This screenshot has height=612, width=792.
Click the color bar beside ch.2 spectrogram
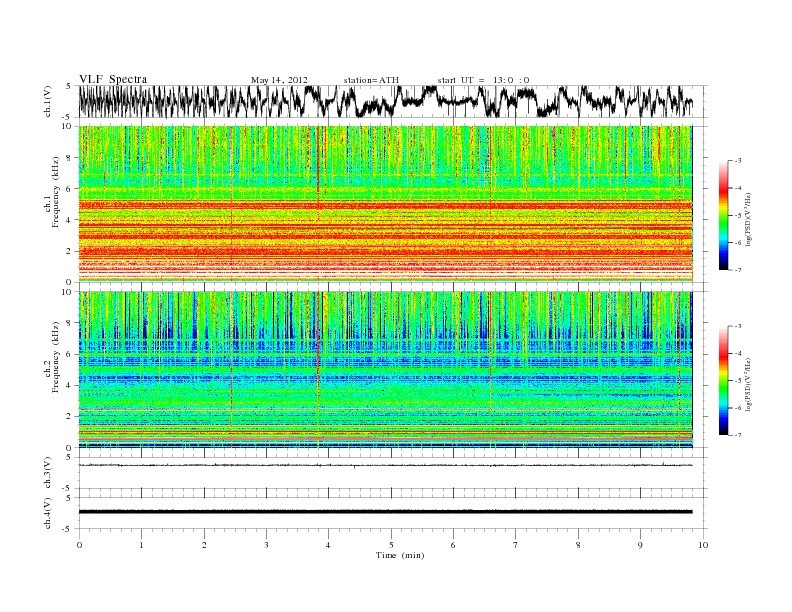pos(724,381)
